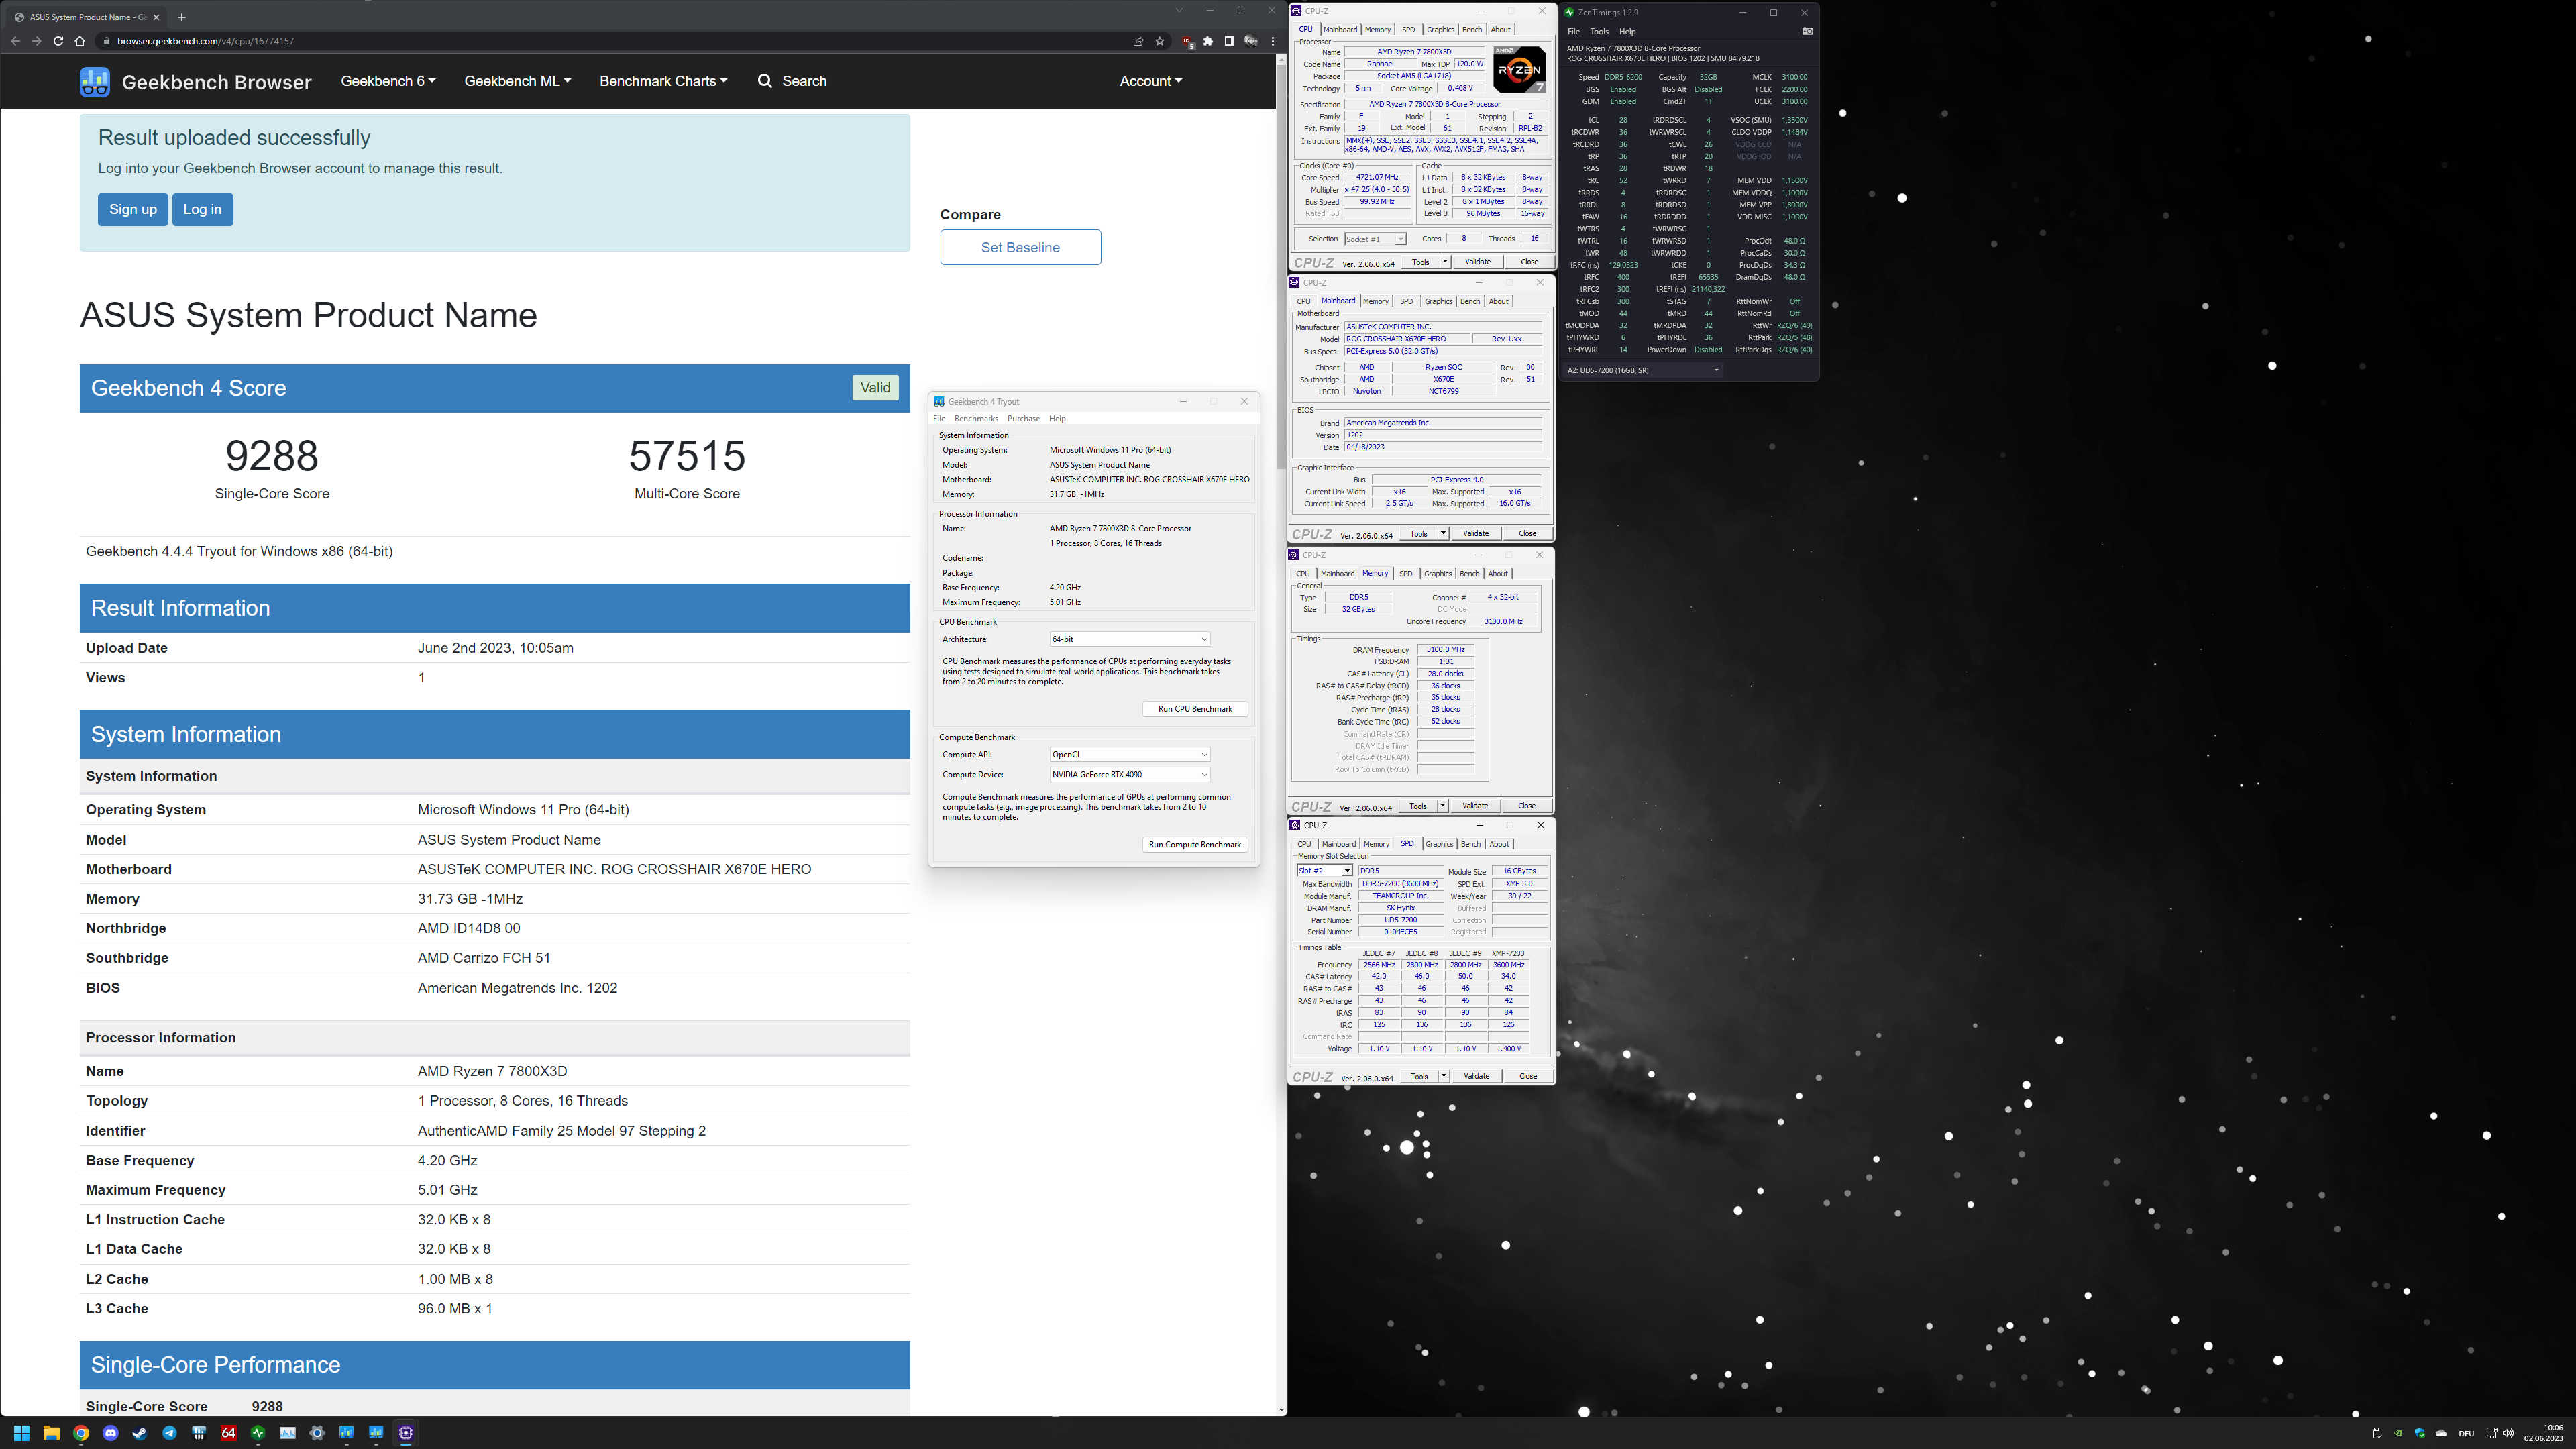The width and height of the screenshot is (2576, 1449).
Task: Open ZenTimings Tools menu
Action: 1599,31
